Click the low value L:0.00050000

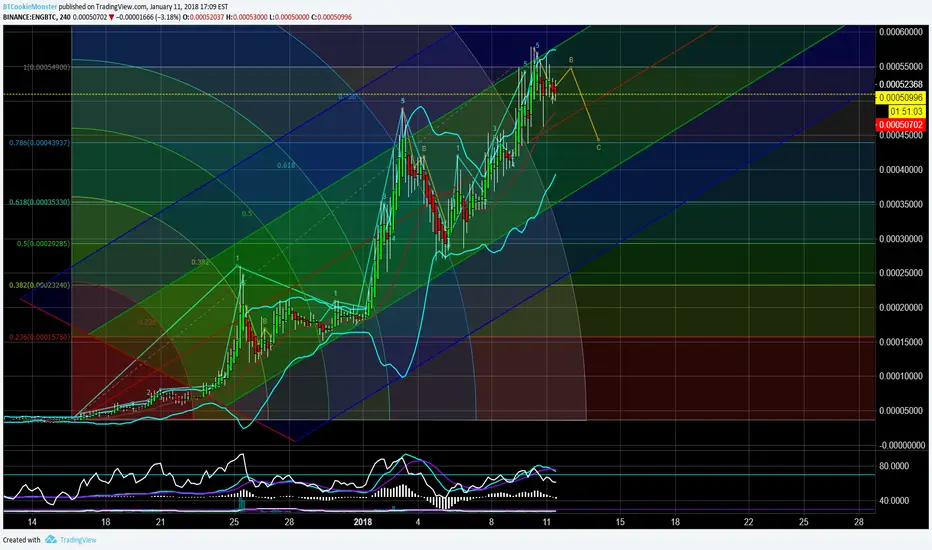tap(289, 17)
